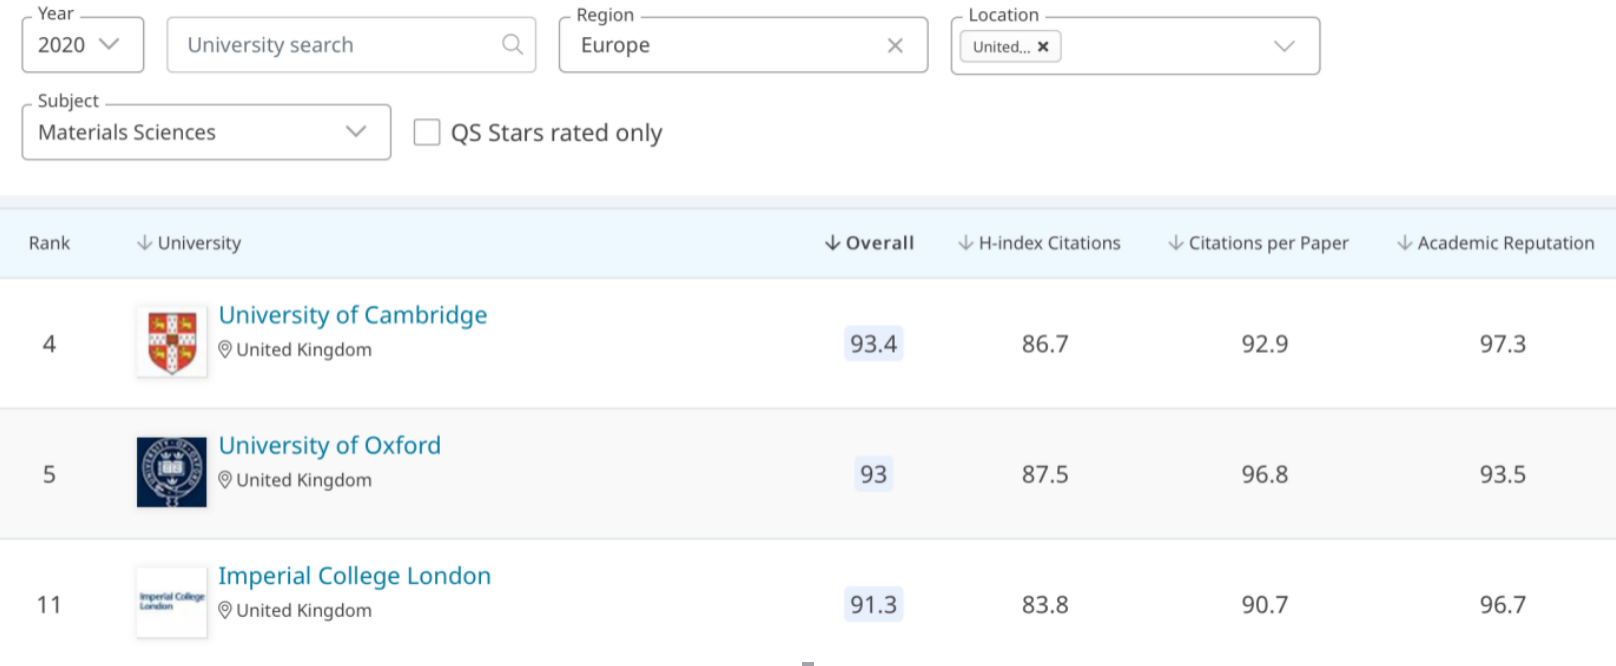Click the Imperial College London logo
1616x666 pixels.
(172, 602)
